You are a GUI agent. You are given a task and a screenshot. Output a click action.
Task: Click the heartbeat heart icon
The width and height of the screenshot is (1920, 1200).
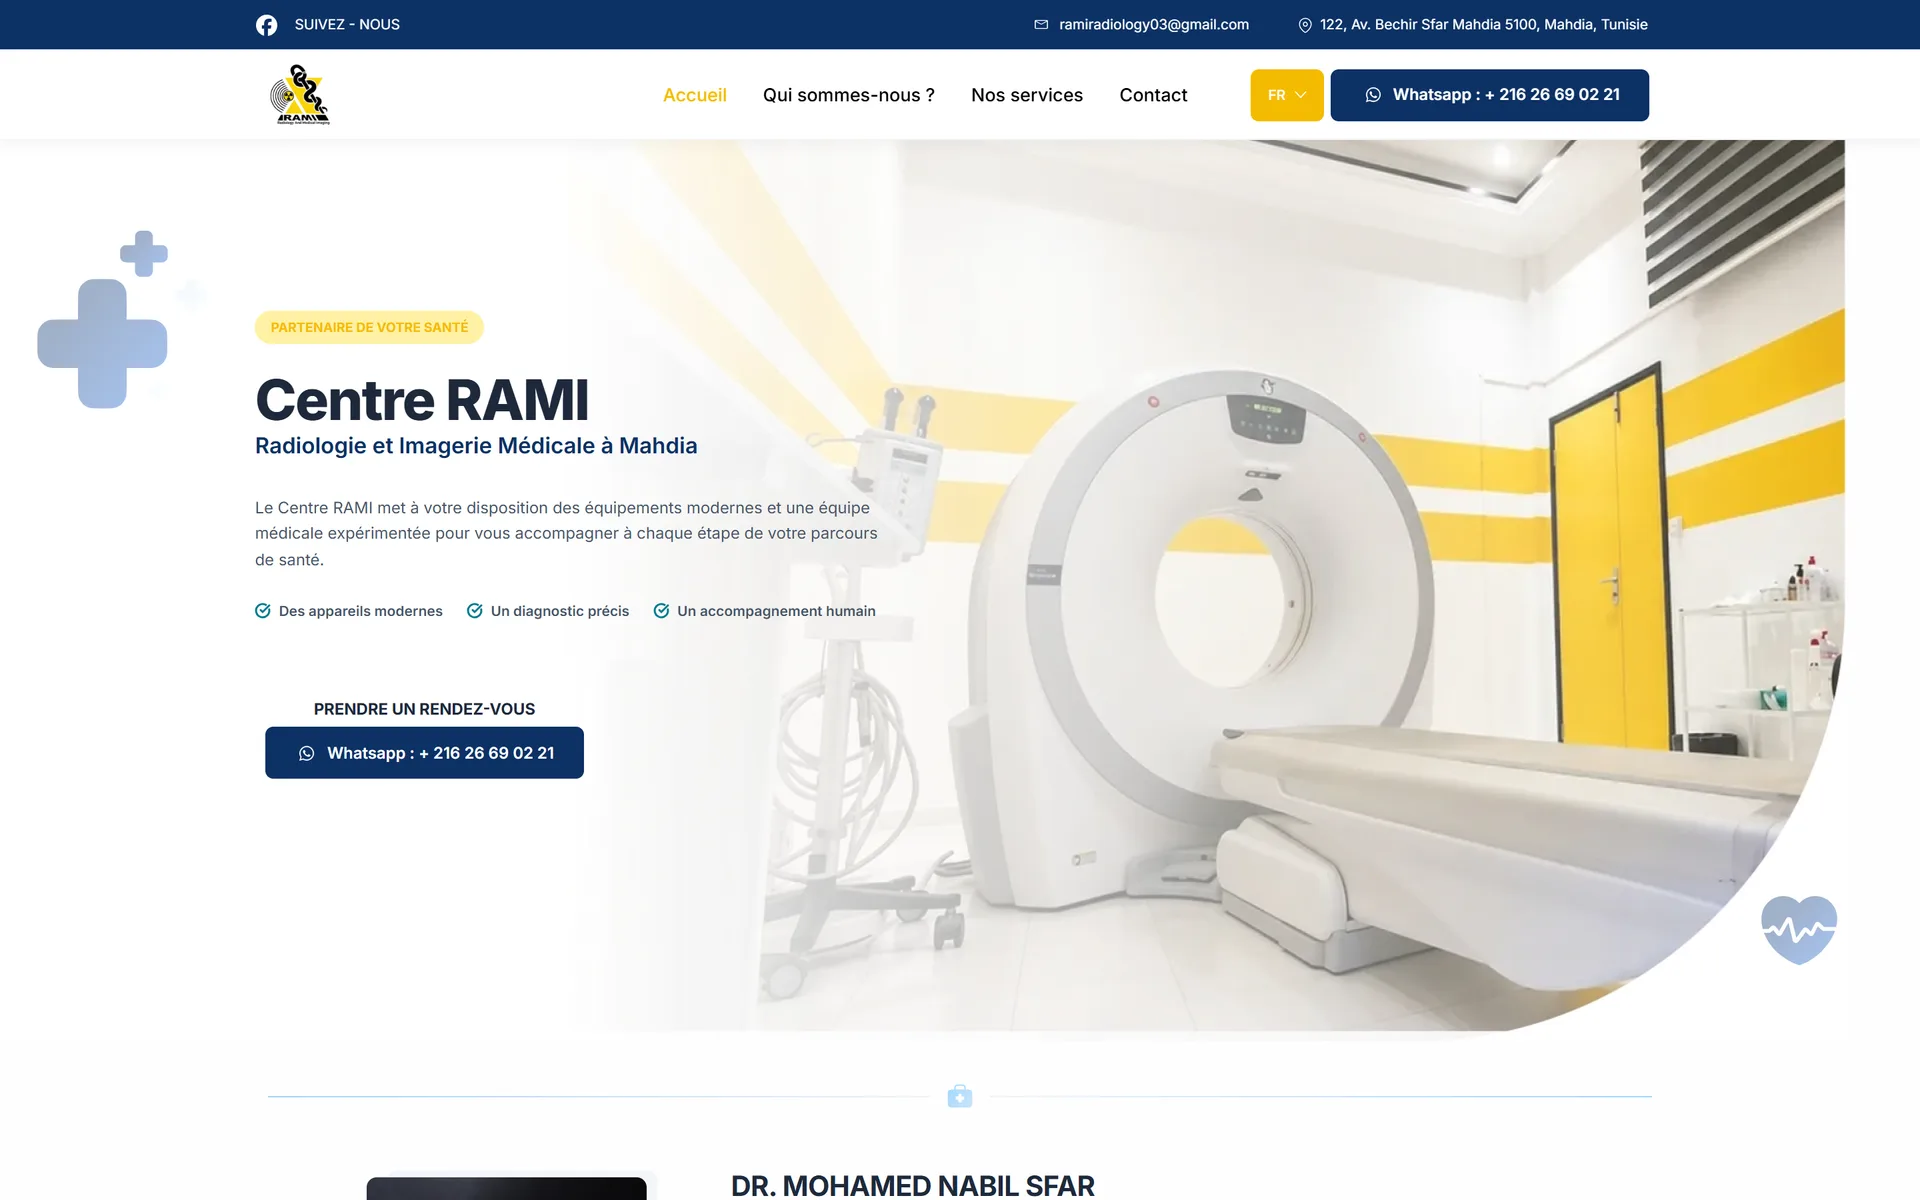pyautogui.click(x=1799, y=930)
